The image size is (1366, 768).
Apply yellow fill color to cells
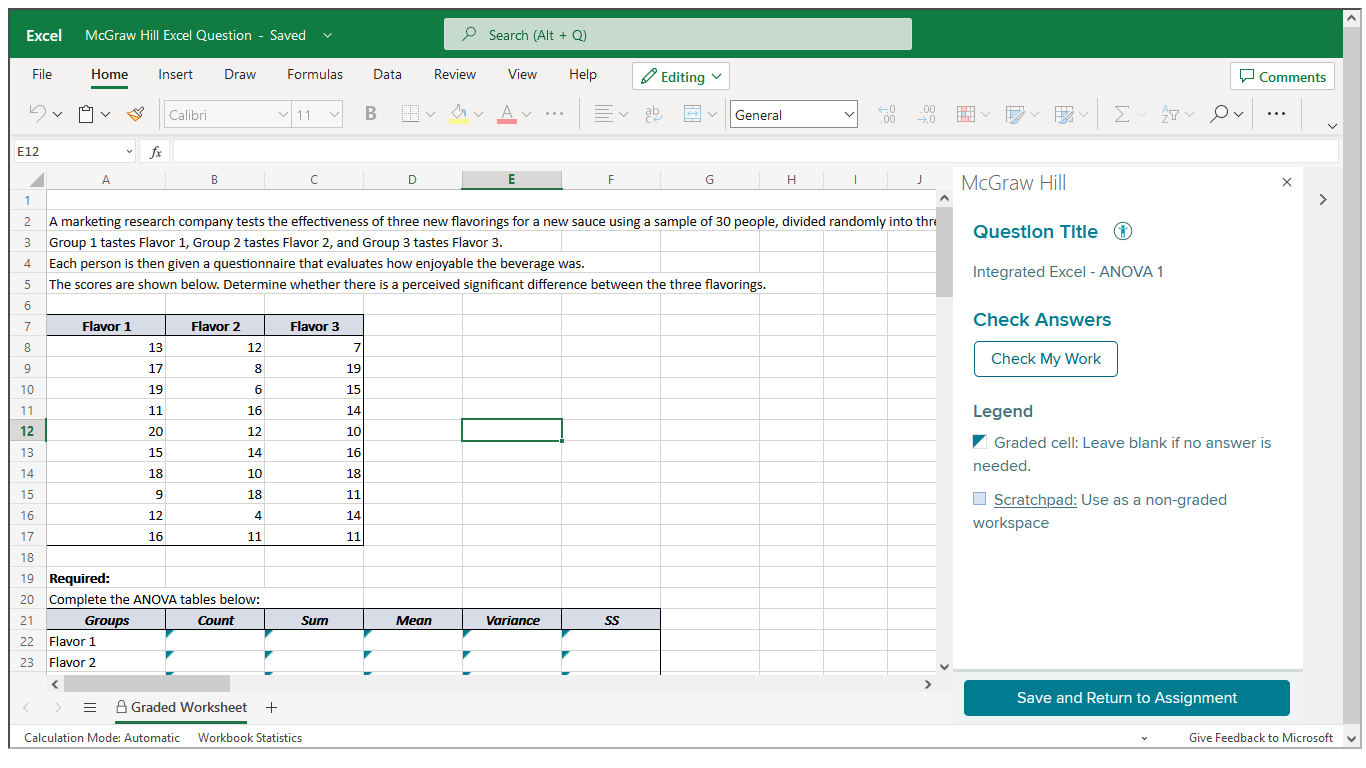pos(459,113)
